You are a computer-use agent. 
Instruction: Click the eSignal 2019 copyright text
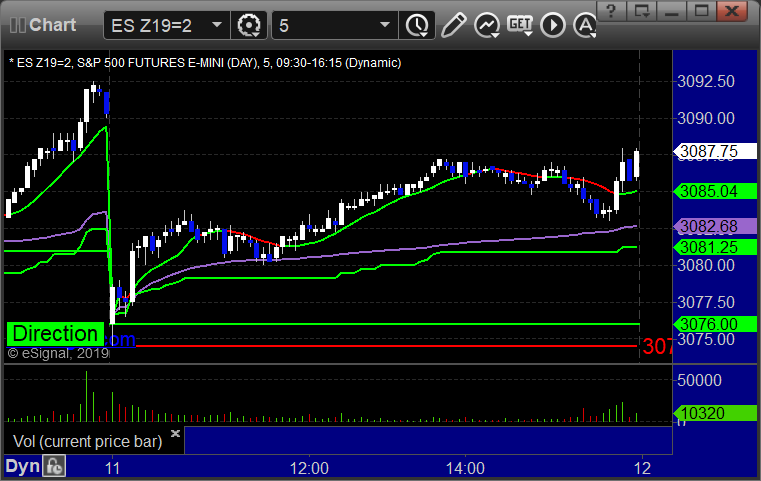click(58, 353)
